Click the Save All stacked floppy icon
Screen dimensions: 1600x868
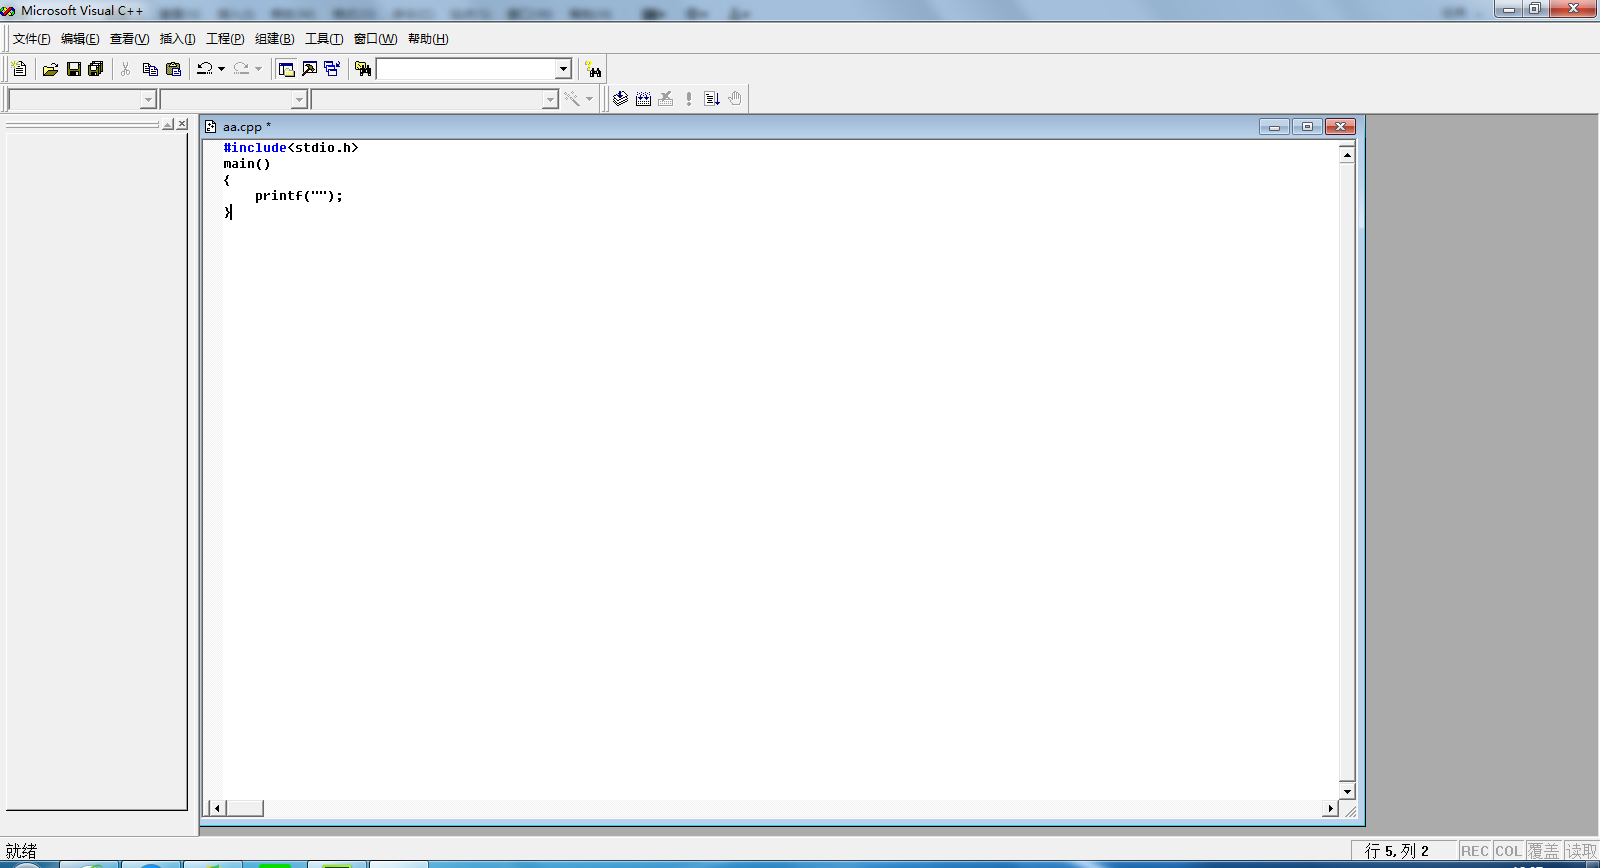[x=96, y=69]
